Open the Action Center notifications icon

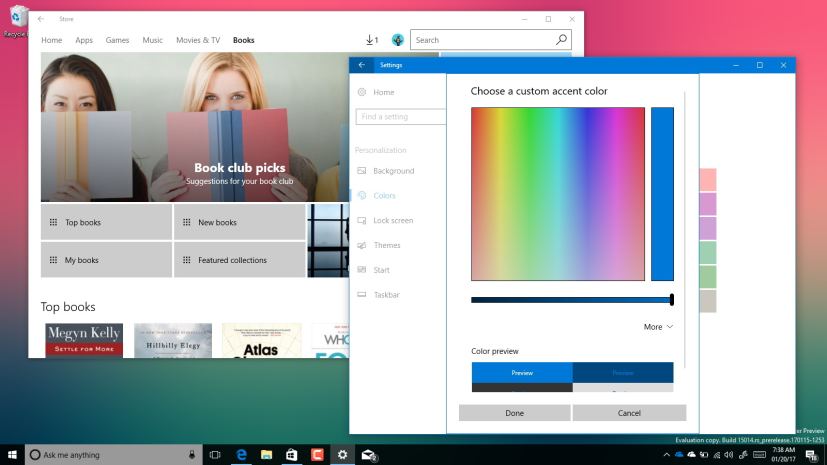pos(812,455)
